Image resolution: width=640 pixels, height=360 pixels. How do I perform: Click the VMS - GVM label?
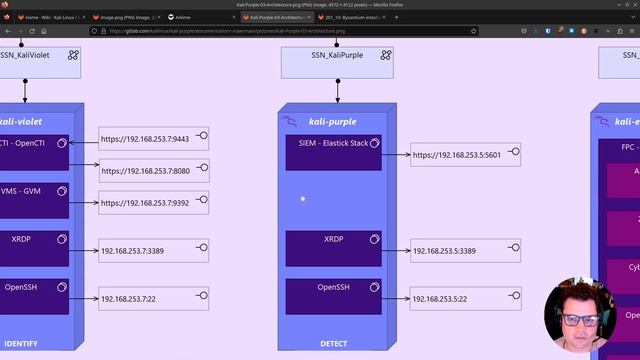tap(21, 191)
